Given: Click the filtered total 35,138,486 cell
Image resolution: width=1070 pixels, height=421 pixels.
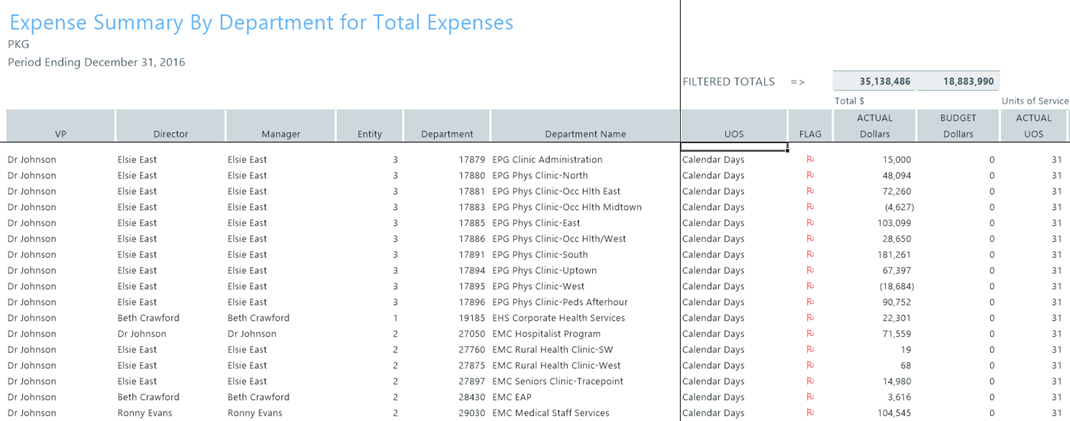Looking at the screenshot, I should pyautogui.click(x=874, y=82).
